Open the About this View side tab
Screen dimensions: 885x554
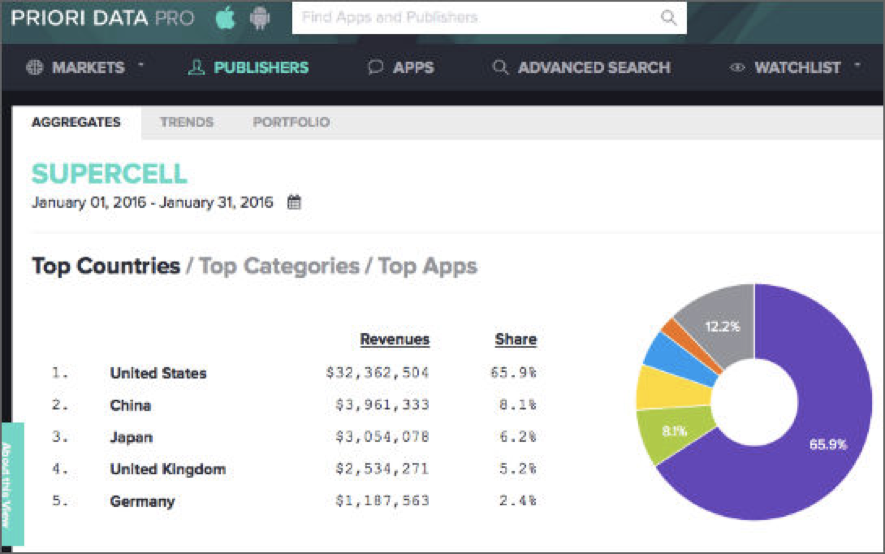coord(12,484)
